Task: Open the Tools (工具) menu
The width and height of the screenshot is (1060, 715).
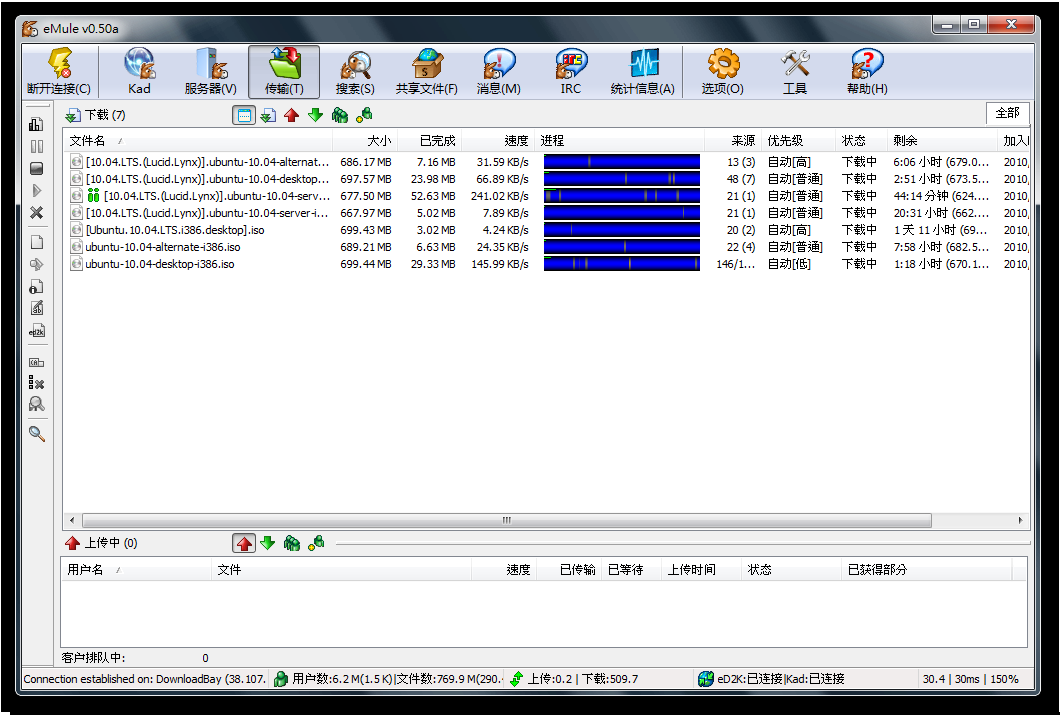Action: [795, 72]
